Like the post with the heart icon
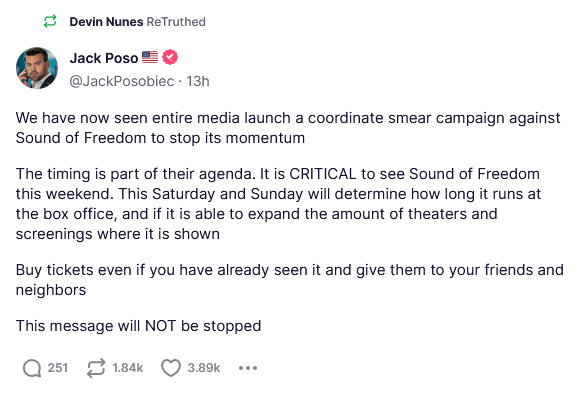The height and width of the screenshot is (394, 586). [x=171, y=368]
